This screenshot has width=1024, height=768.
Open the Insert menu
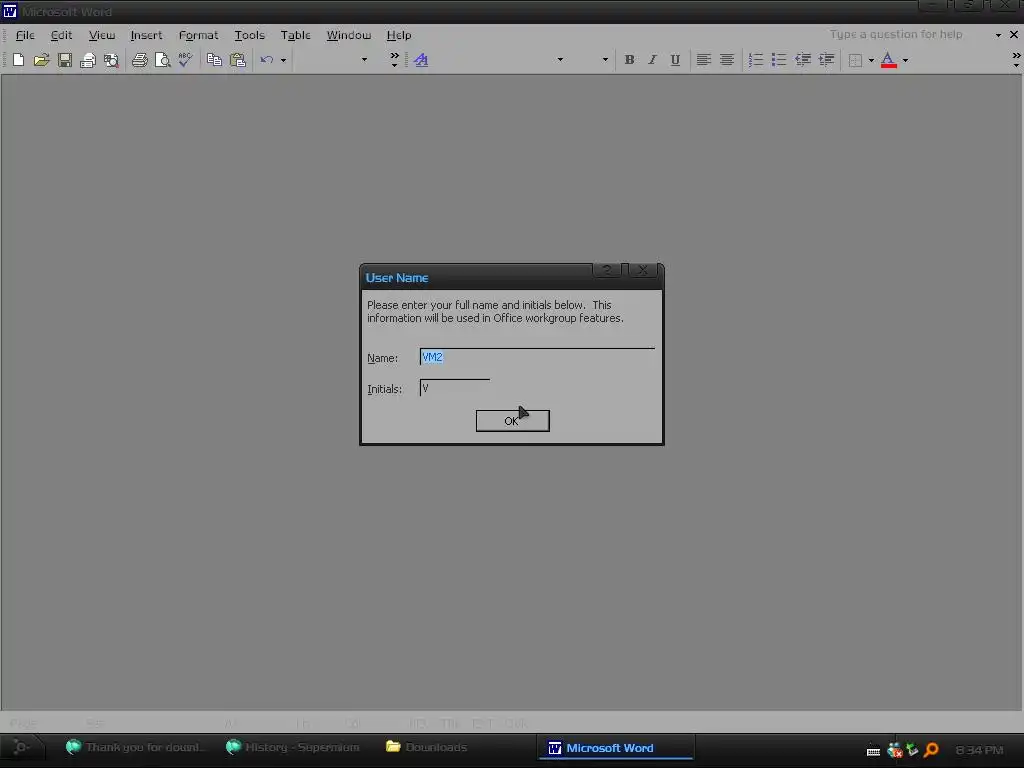(146, 35)
